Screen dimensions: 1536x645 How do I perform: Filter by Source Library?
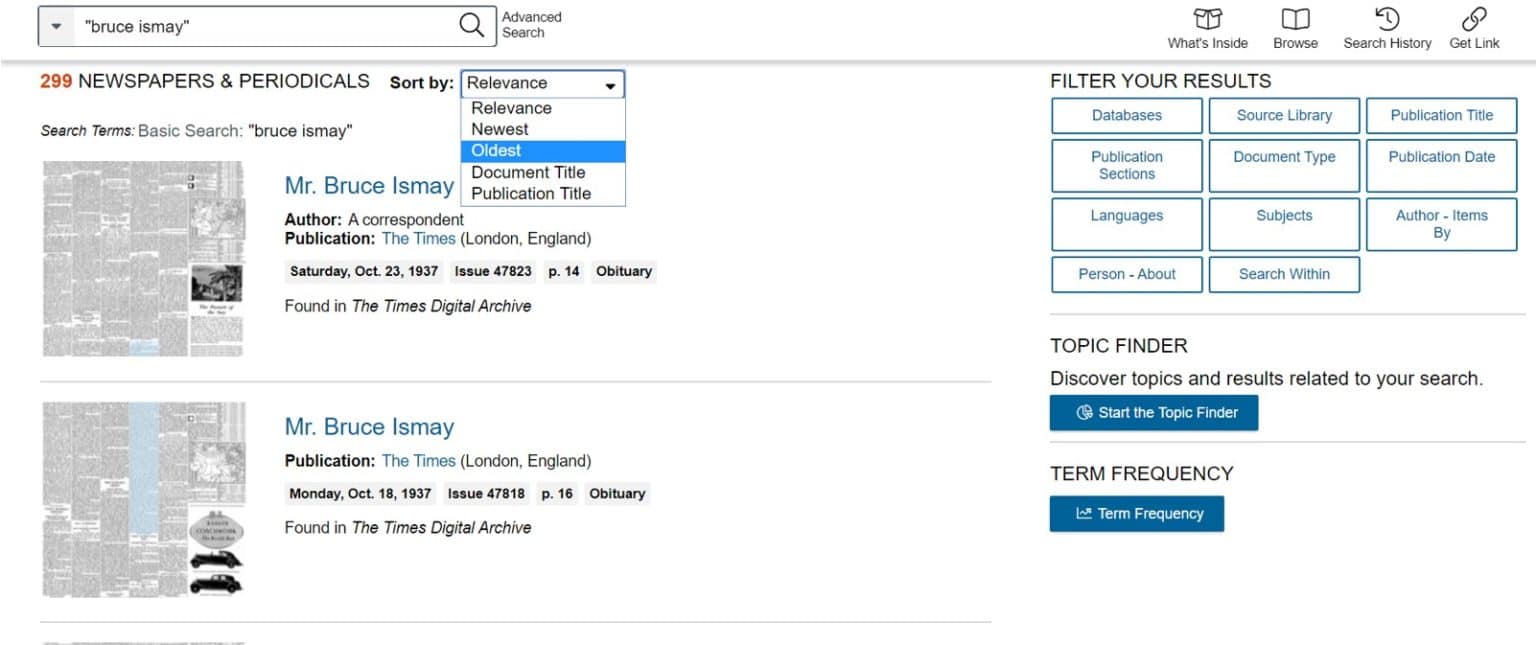tap(1284, 116)
